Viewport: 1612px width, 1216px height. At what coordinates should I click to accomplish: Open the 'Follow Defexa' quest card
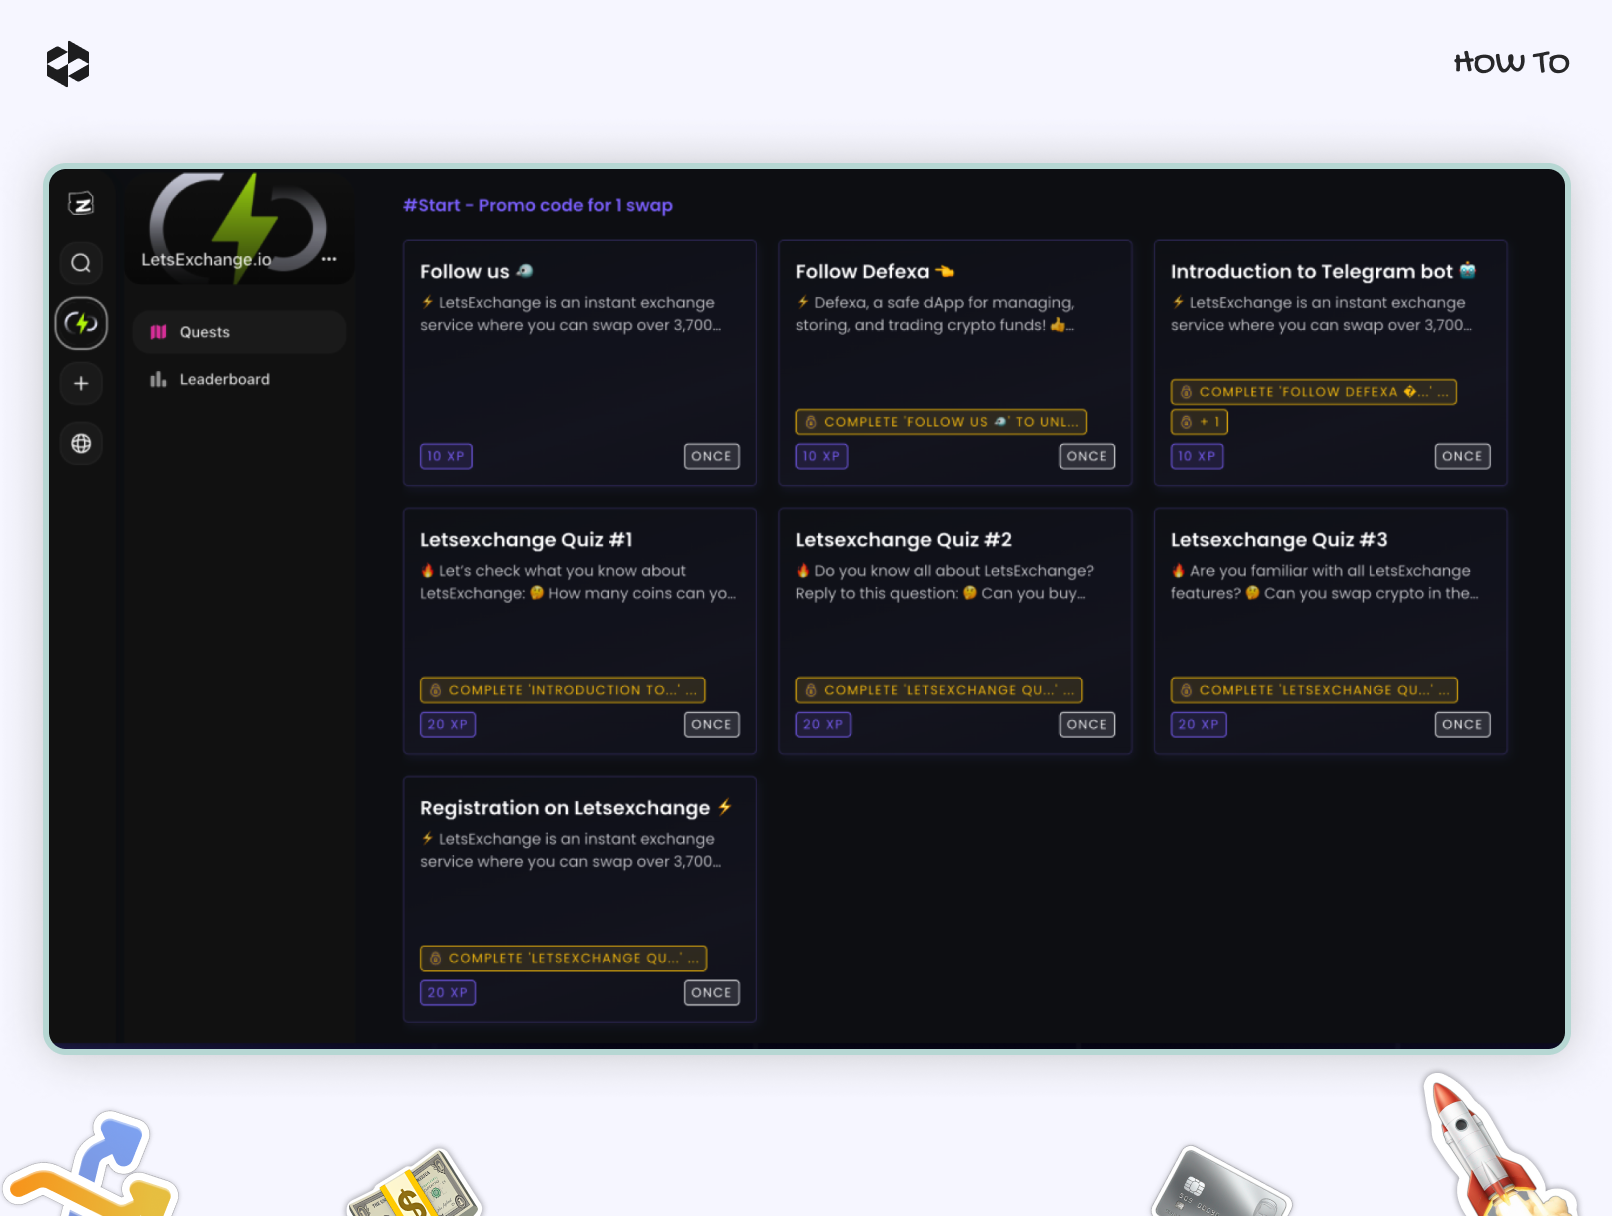click(955, 363)
